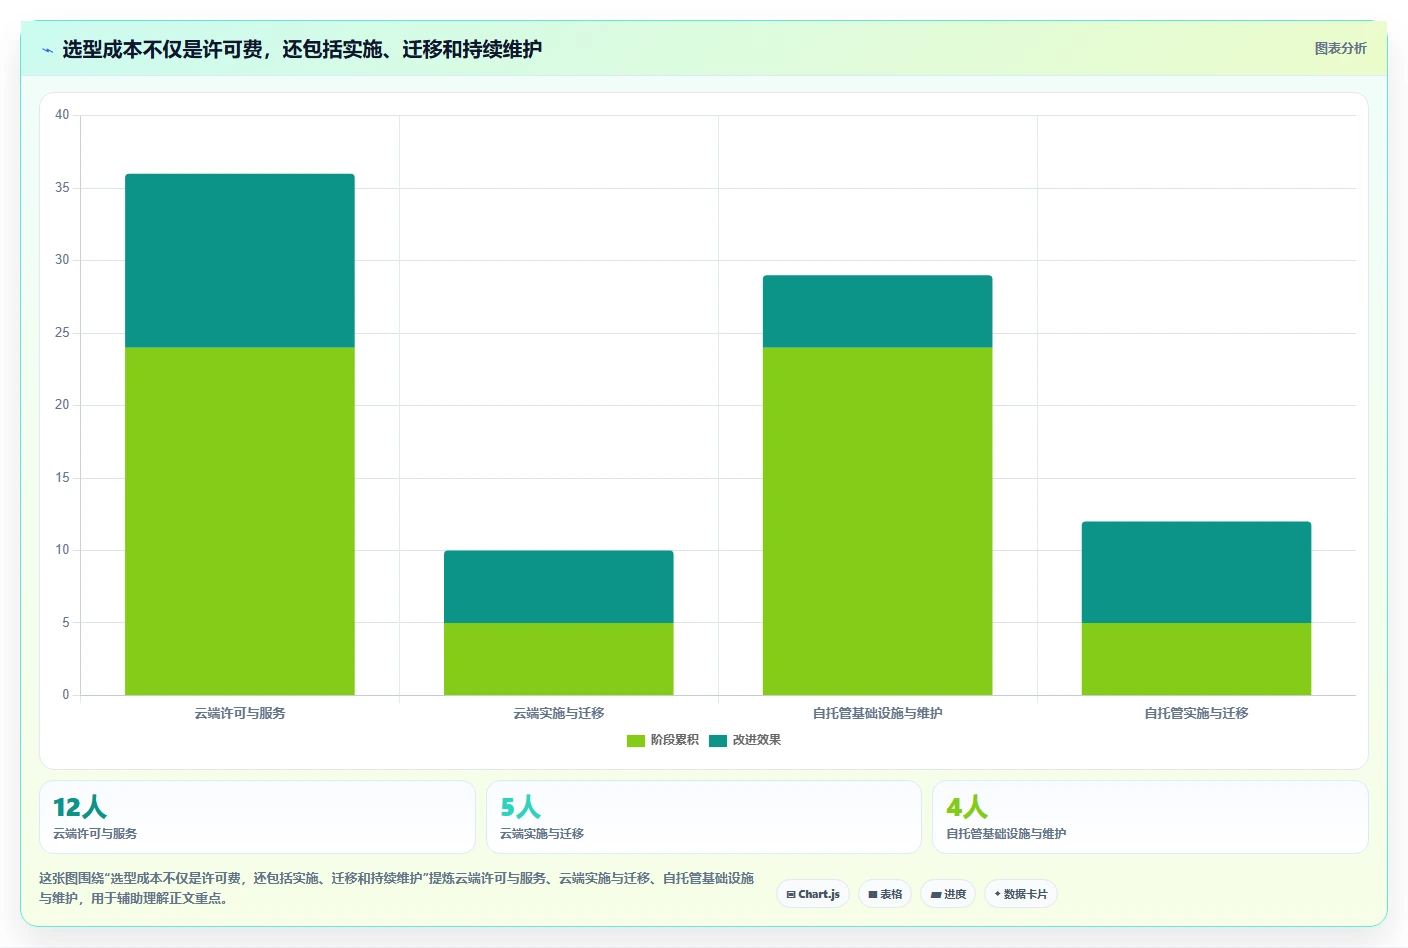1408x948 pixels.
Task: Click teal 改进效果 bar for 自托管基础设施与维护
Action: point(878,311)
